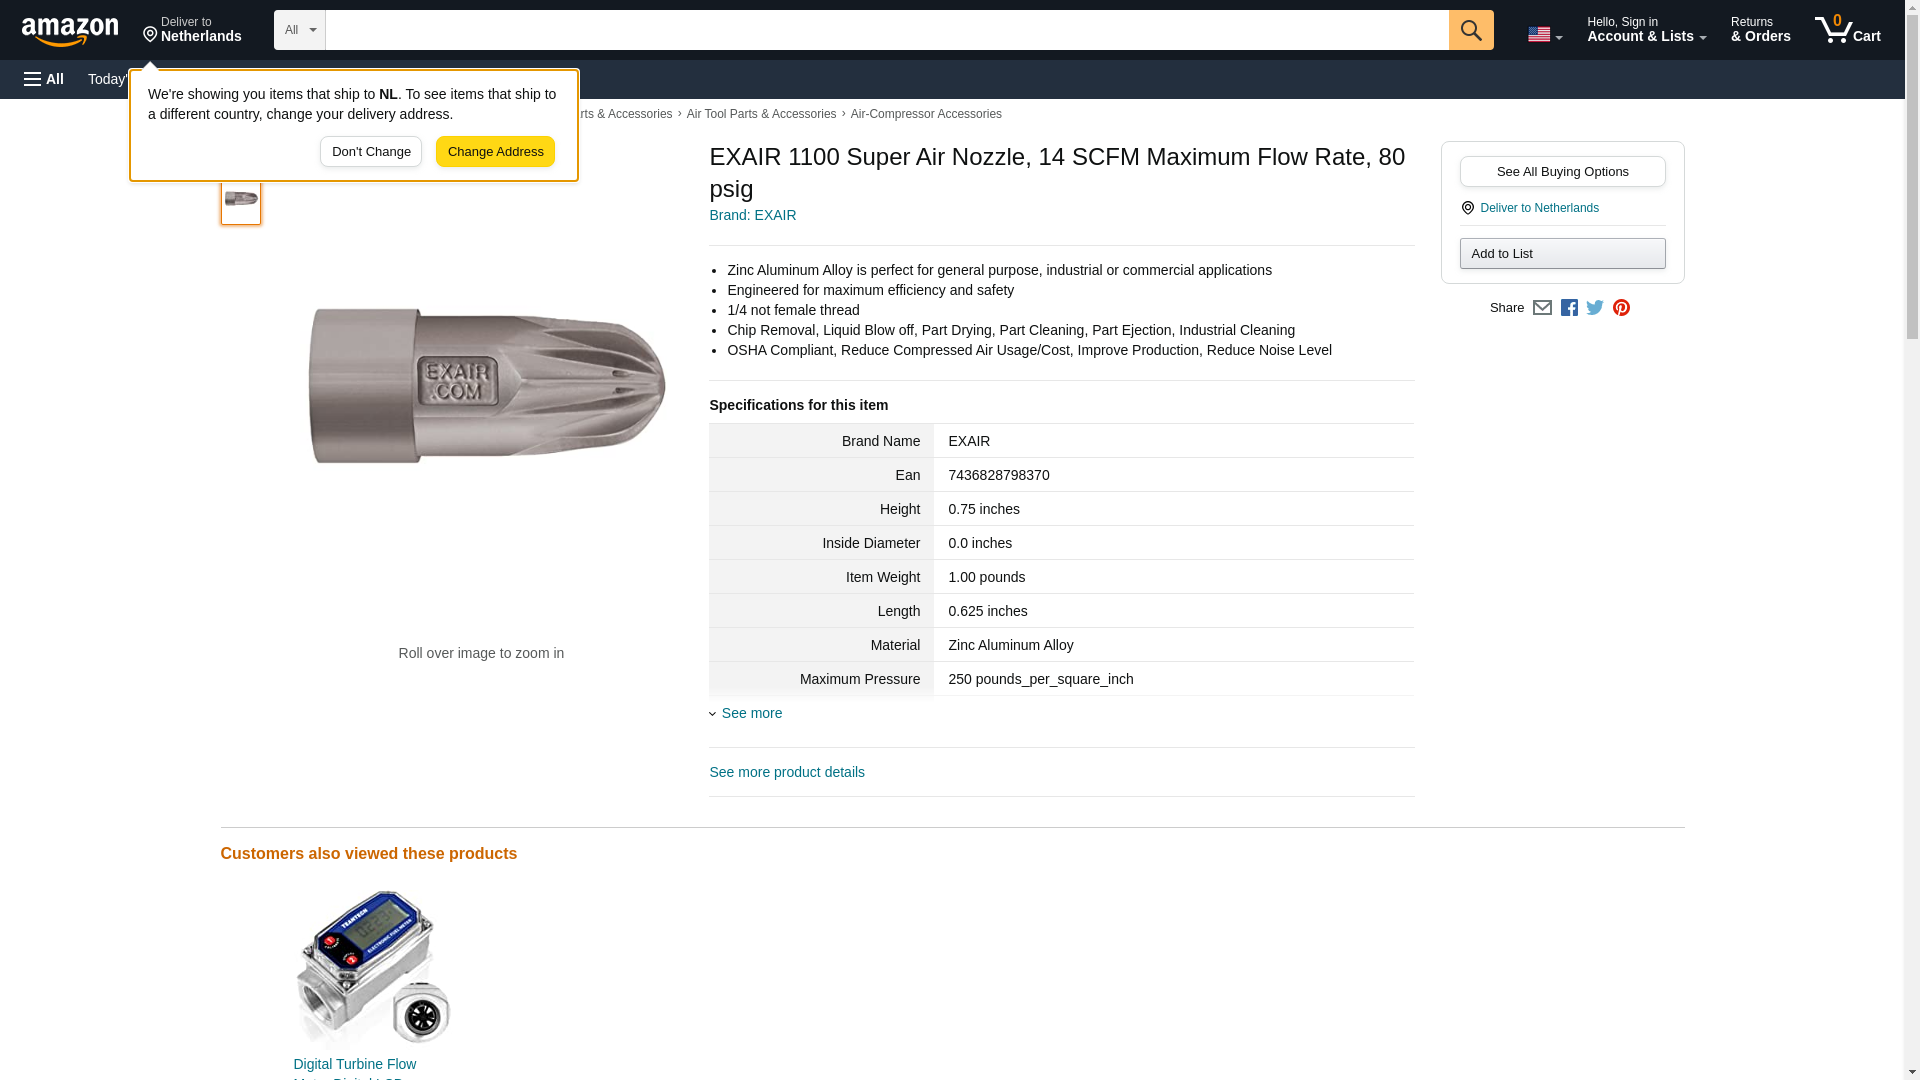Open Returns & Orders
The height and width of the screenshot is (1080, 1920).
click(x=1760, y=30)
